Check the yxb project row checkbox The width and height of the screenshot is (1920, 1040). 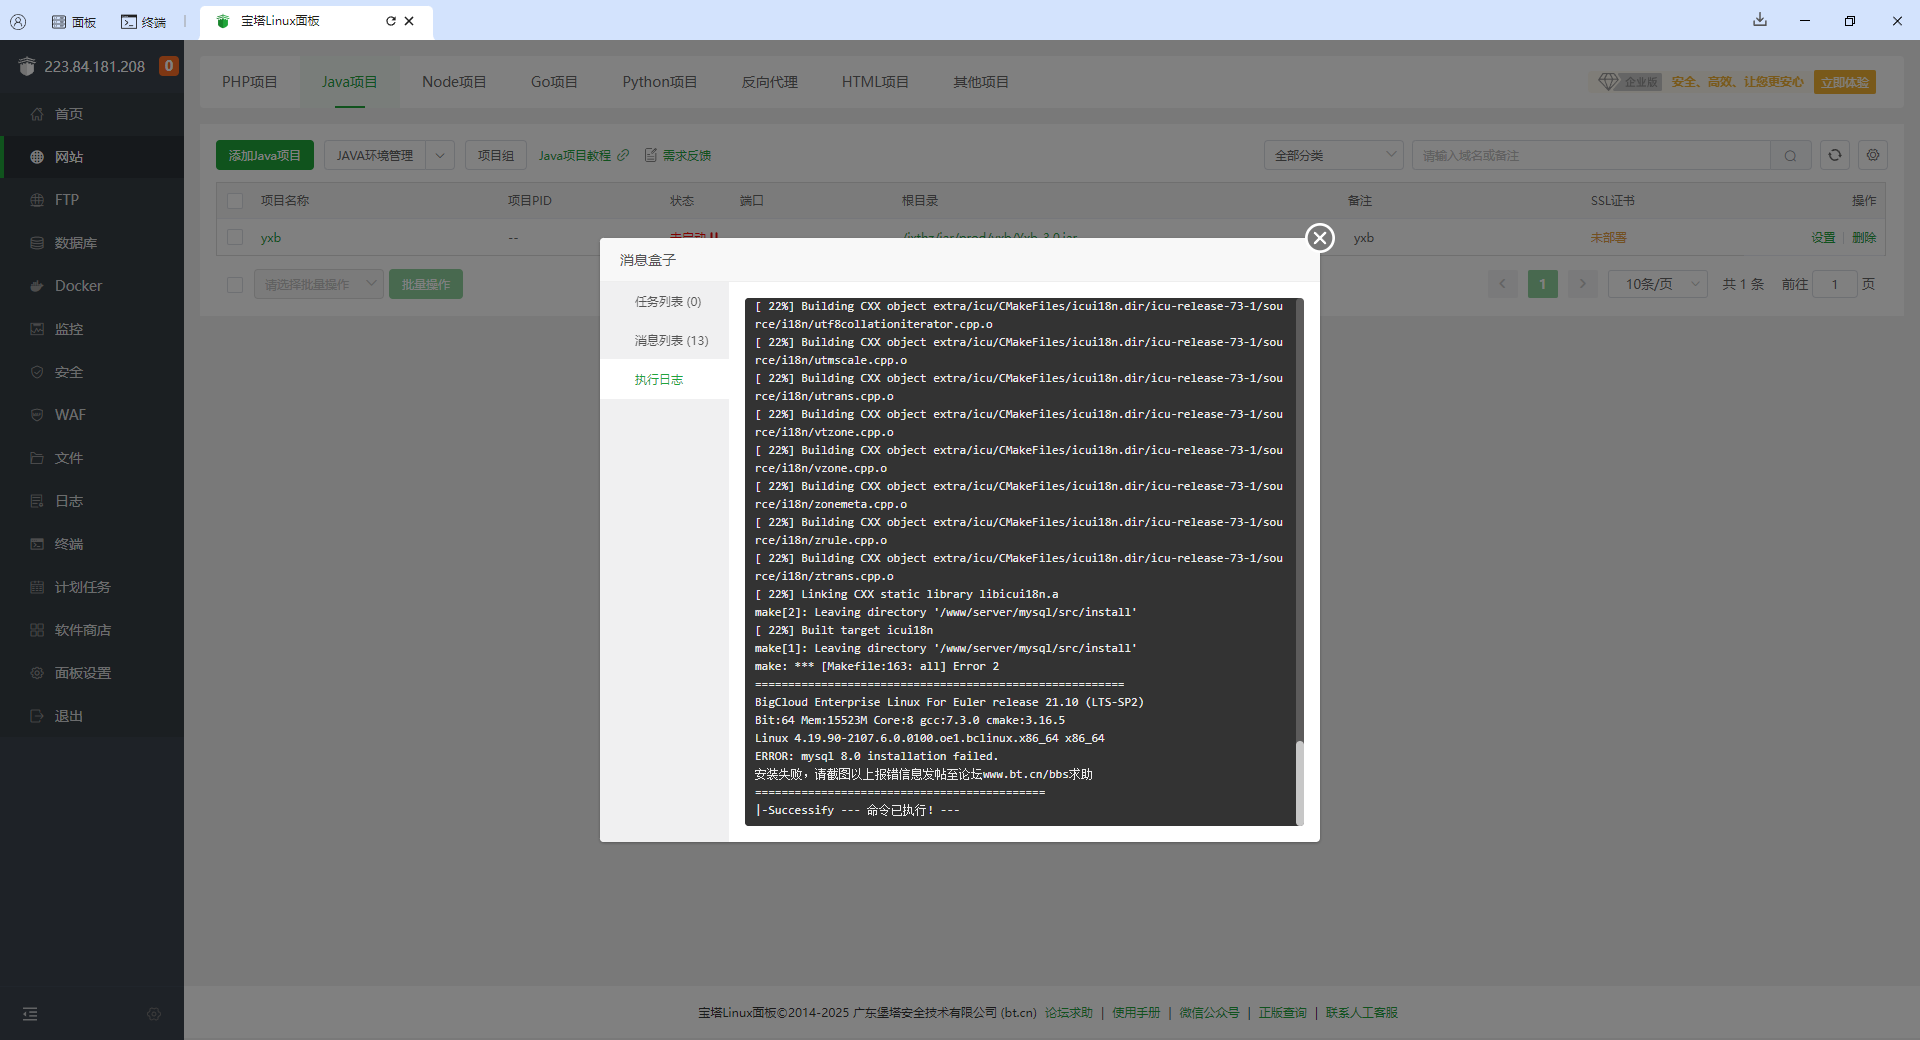(235, 238)
